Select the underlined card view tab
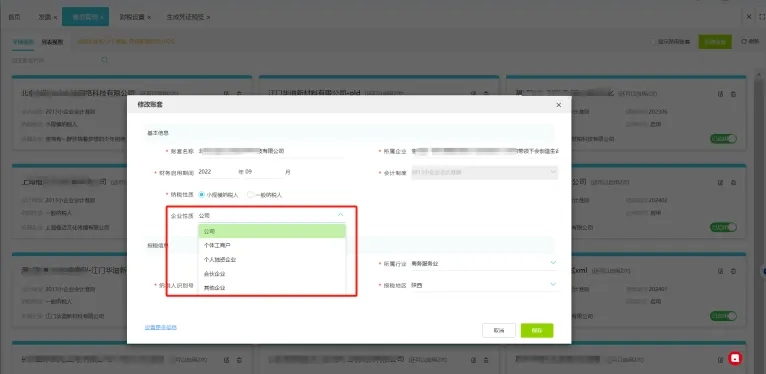 [23, 42]
